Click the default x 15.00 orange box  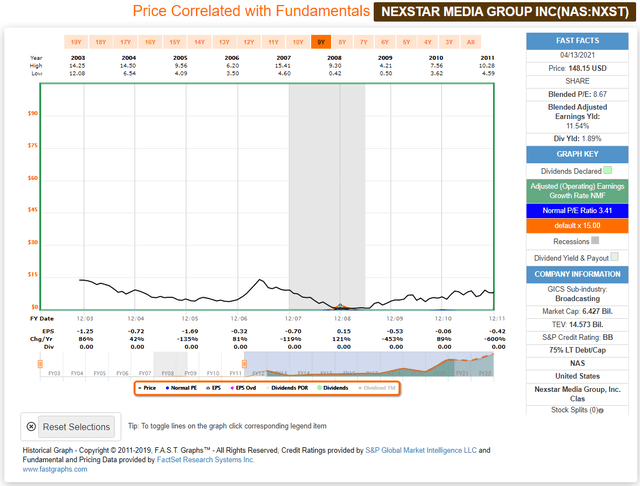577,226
